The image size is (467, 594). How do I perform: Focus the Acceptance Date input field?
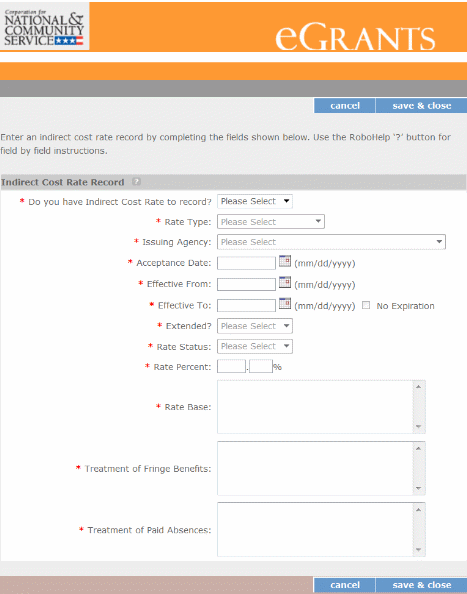click(246, 263)
